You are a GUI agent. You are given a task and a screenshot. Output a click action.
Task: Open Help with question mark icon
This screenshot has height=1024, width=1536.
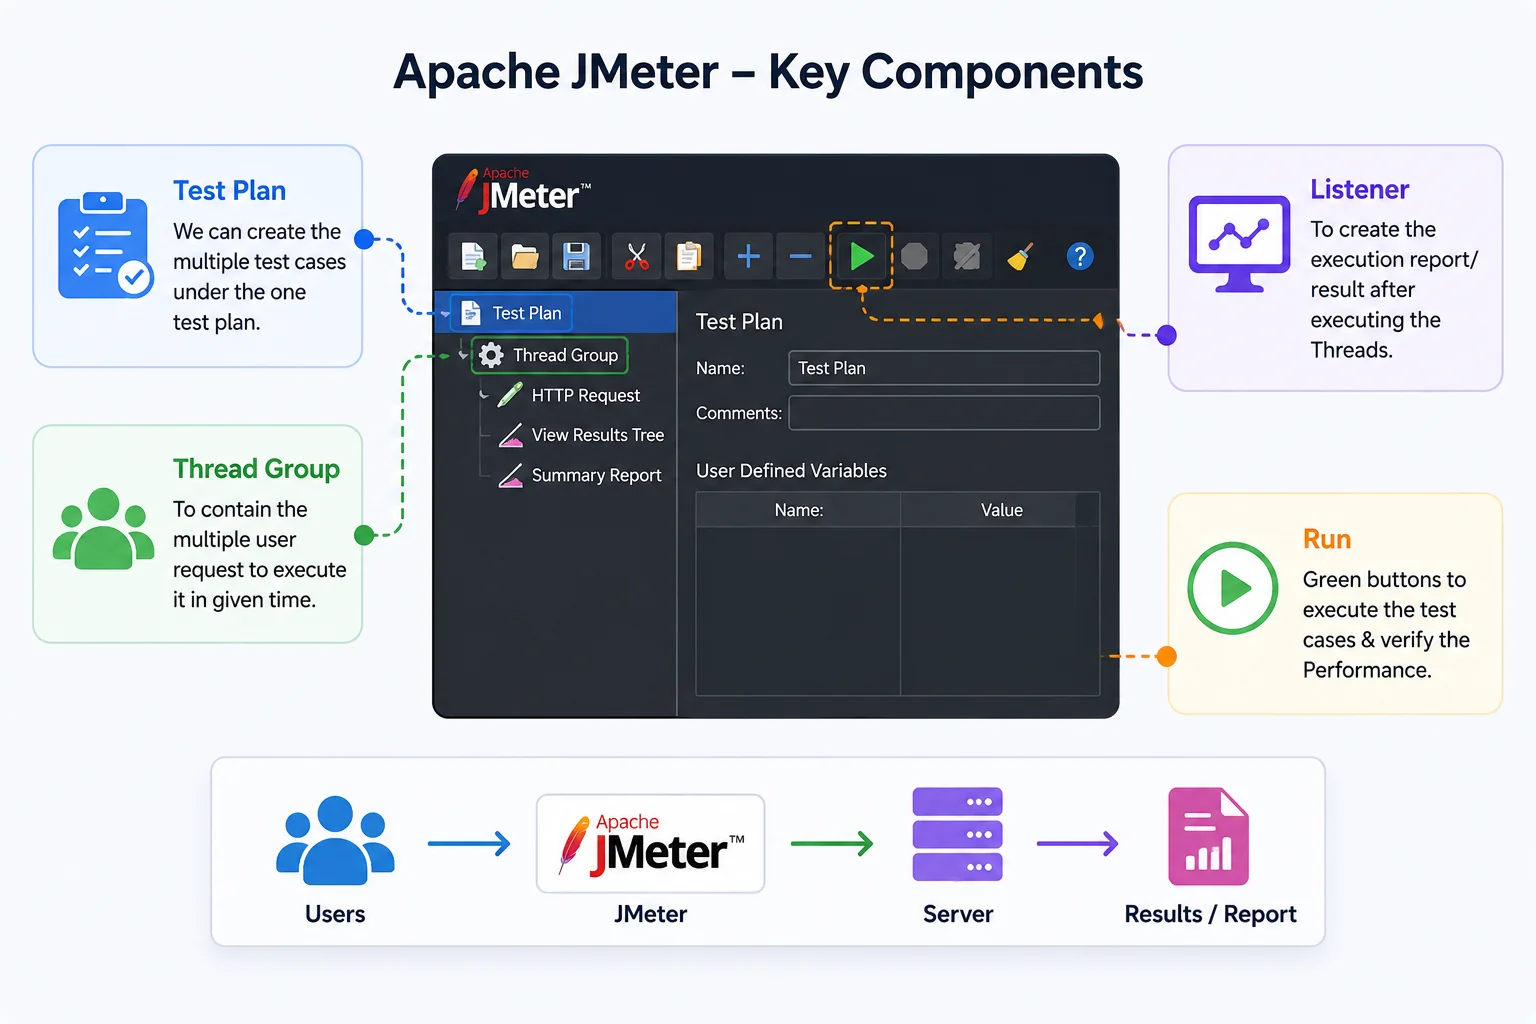tap(1080, 257)
